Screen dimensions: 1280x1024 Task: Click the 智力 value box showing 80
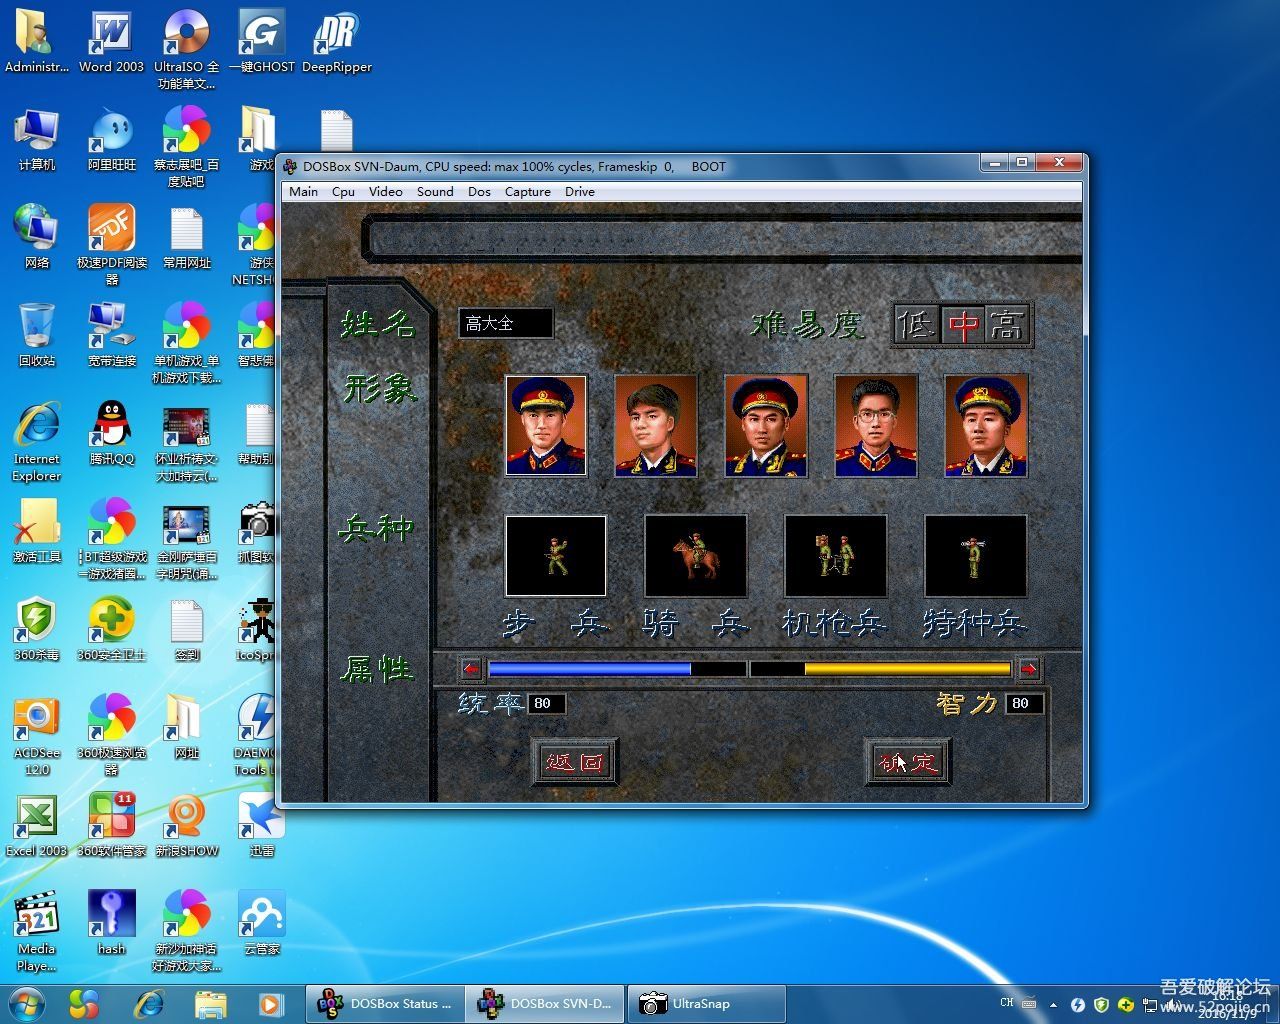point(1024,703)
